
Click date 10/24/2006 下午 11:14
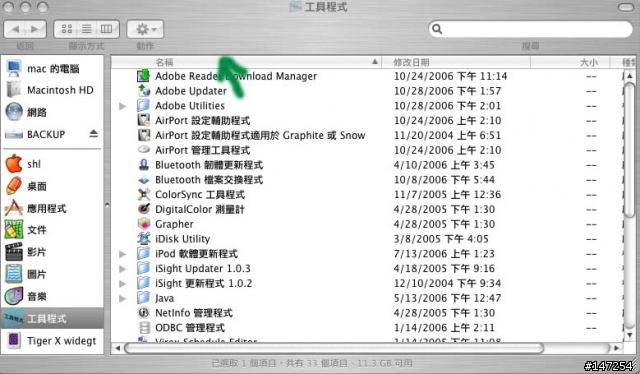tap(450, 76)
